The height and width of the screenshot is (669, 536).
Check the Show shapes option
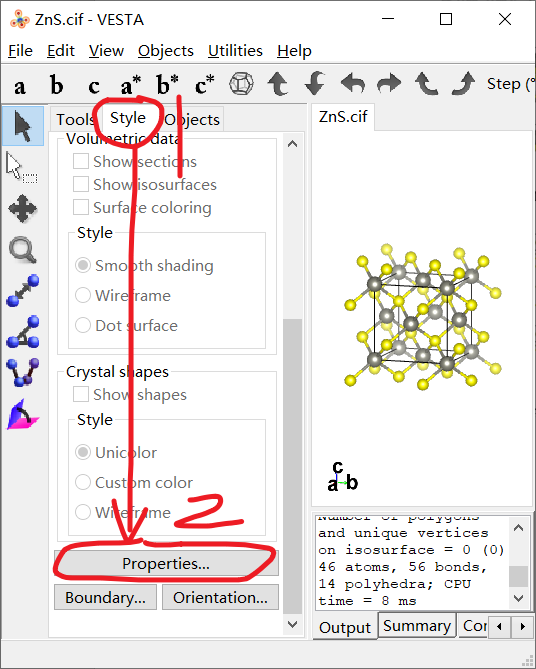tap(81, 395)
